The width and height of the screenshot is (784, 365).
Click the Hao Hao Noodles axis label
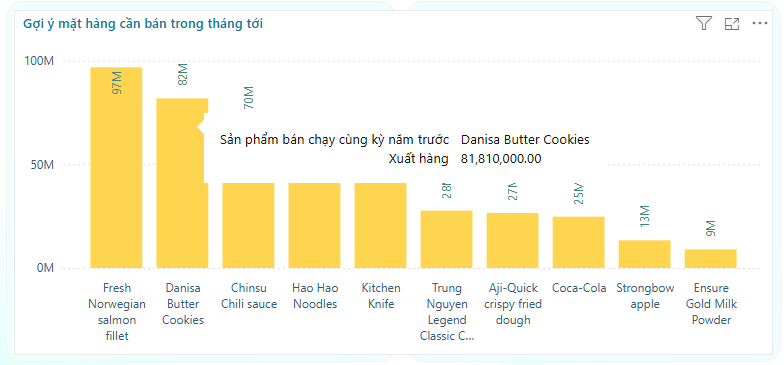pos(315,296)
